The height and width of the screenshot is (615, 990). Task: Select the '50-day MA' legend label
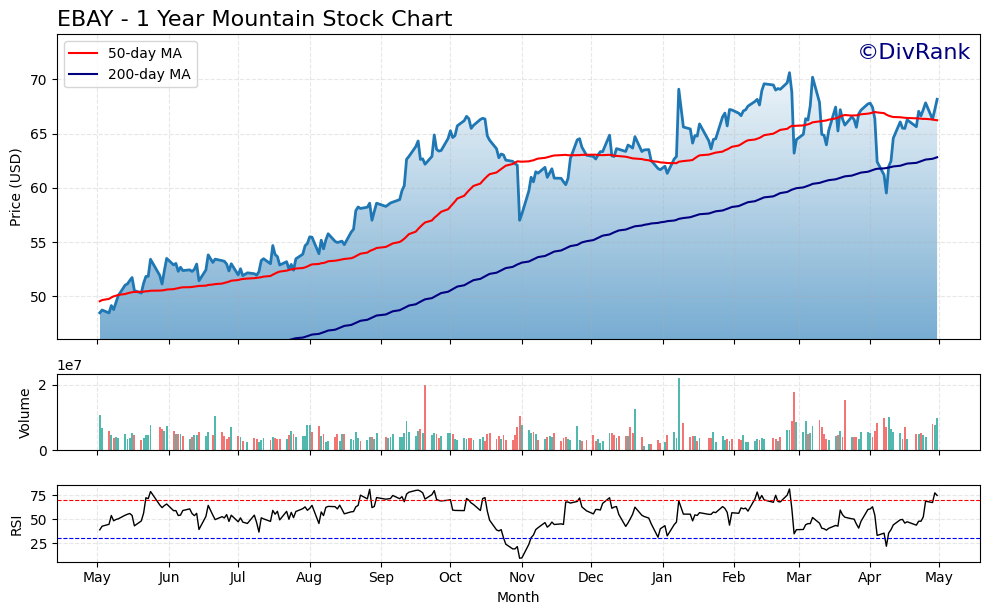(x=145, y=53)
